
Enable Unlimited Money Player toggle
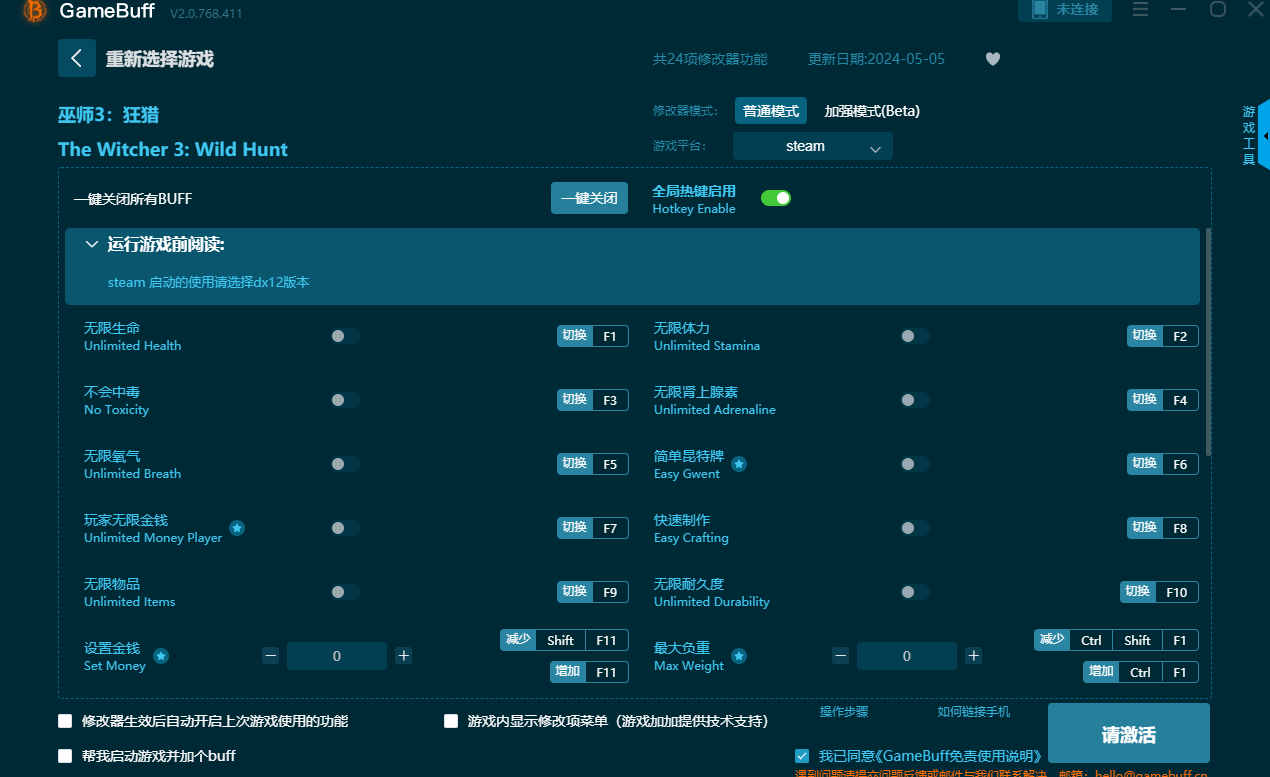tap(344, 528)
